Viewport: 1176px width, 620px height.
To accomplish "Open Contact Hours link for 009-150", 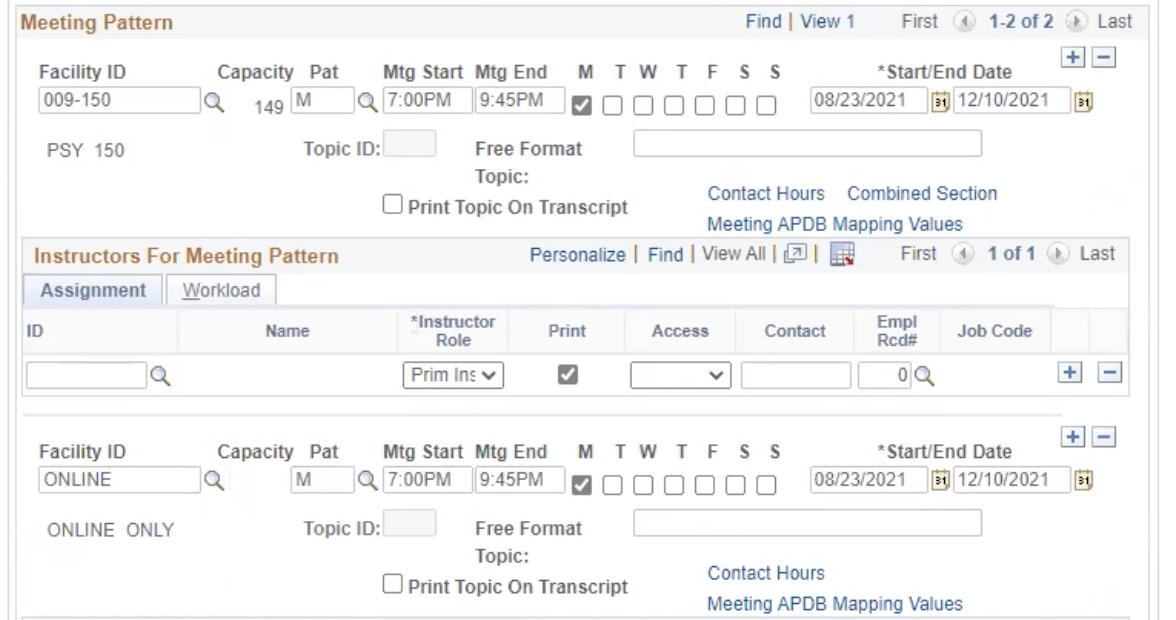I will click(766, 193).
